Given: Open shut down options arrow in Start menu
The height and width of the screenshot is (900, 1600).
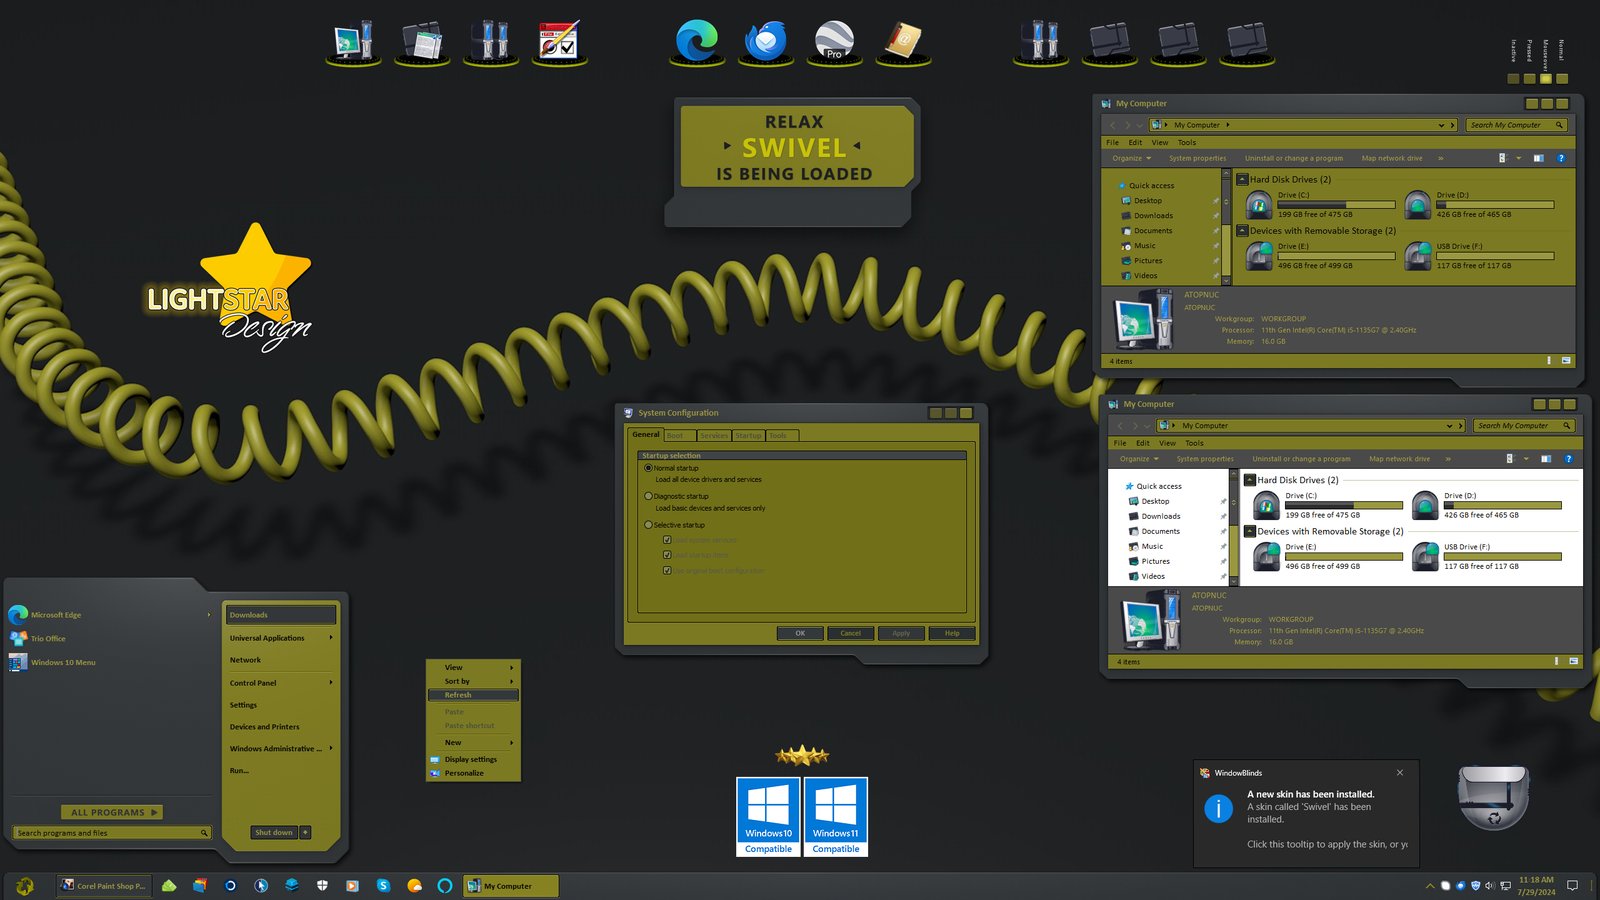Looking at the screenshot, I should click(x=305, y=832).
